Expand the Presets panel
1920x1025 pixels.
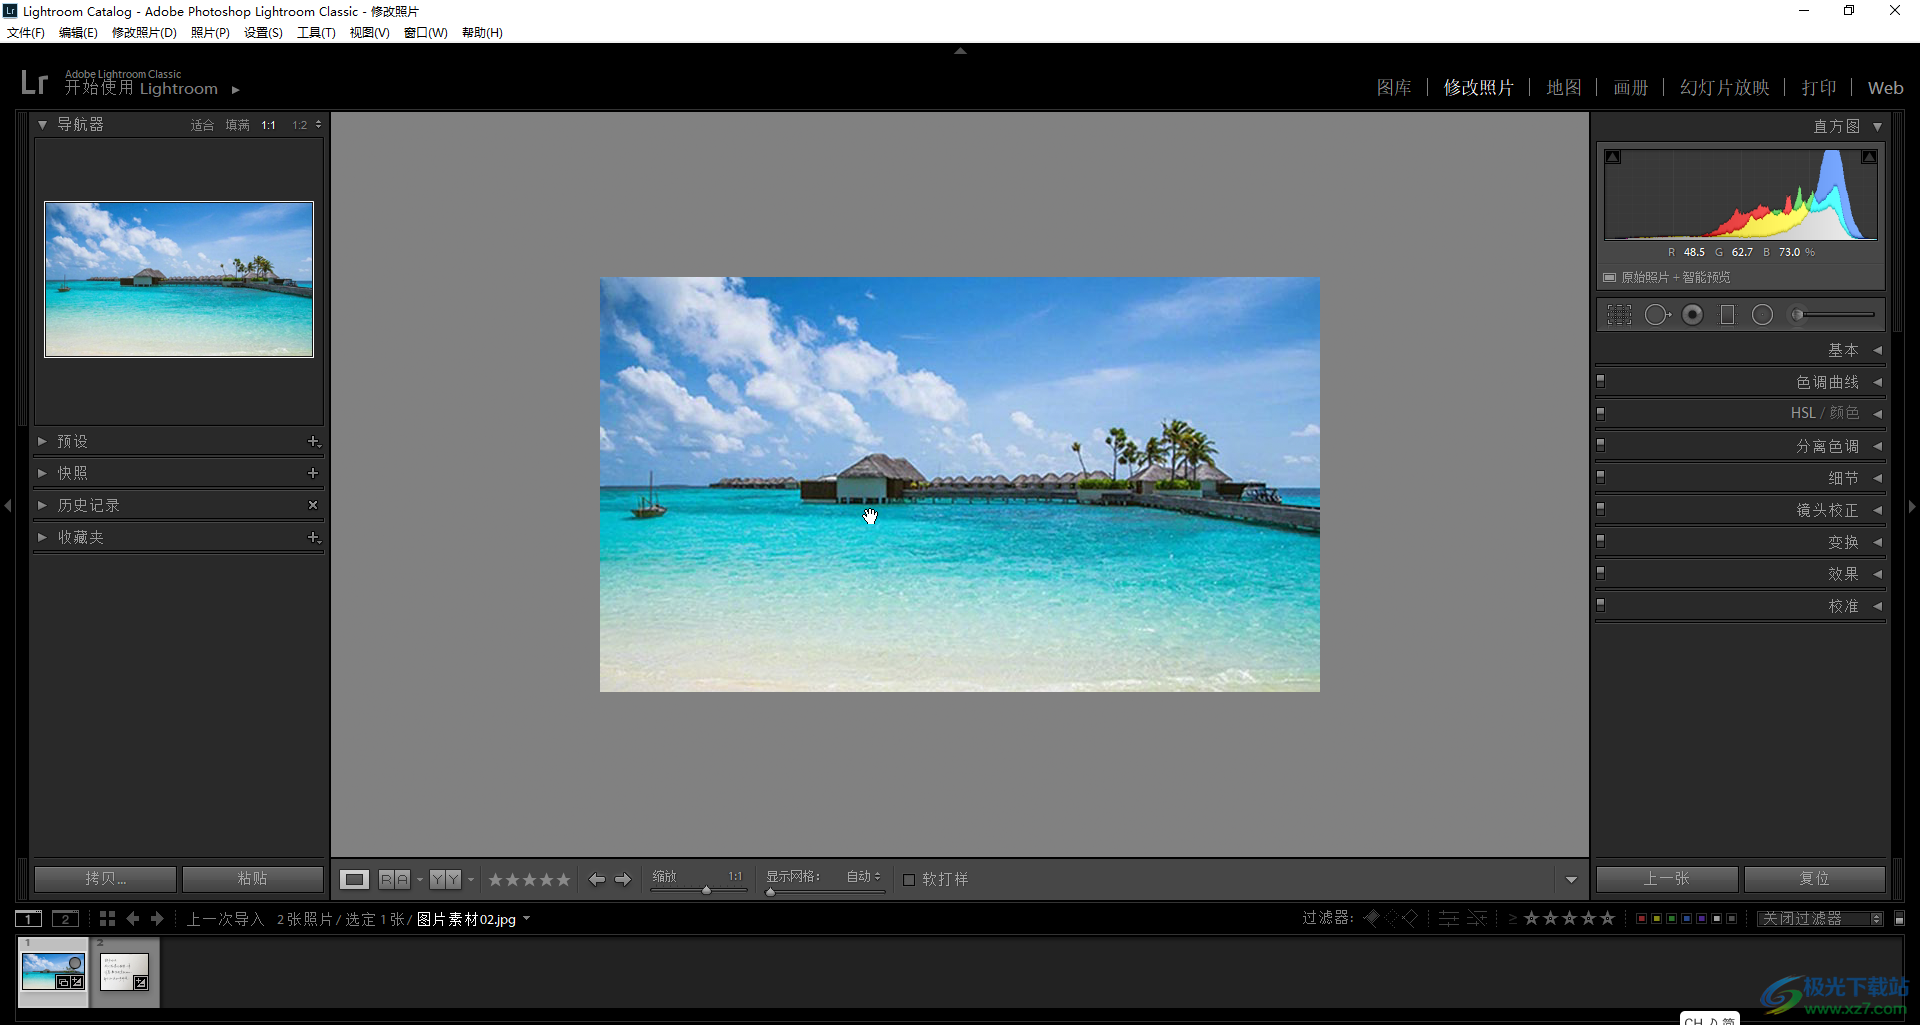pyautogui.click(x=42, y=441)
